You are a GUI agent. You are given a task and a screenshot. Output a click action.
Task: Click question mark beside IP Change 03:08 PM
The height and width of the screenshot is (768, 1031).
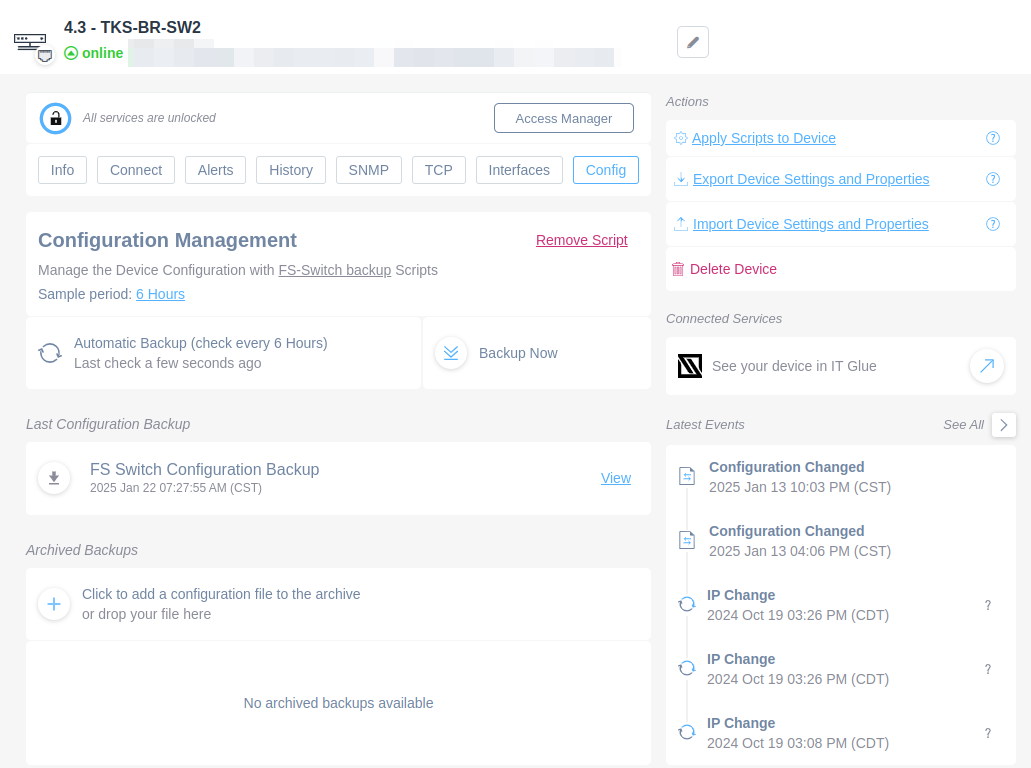click(x=988, y=733)
